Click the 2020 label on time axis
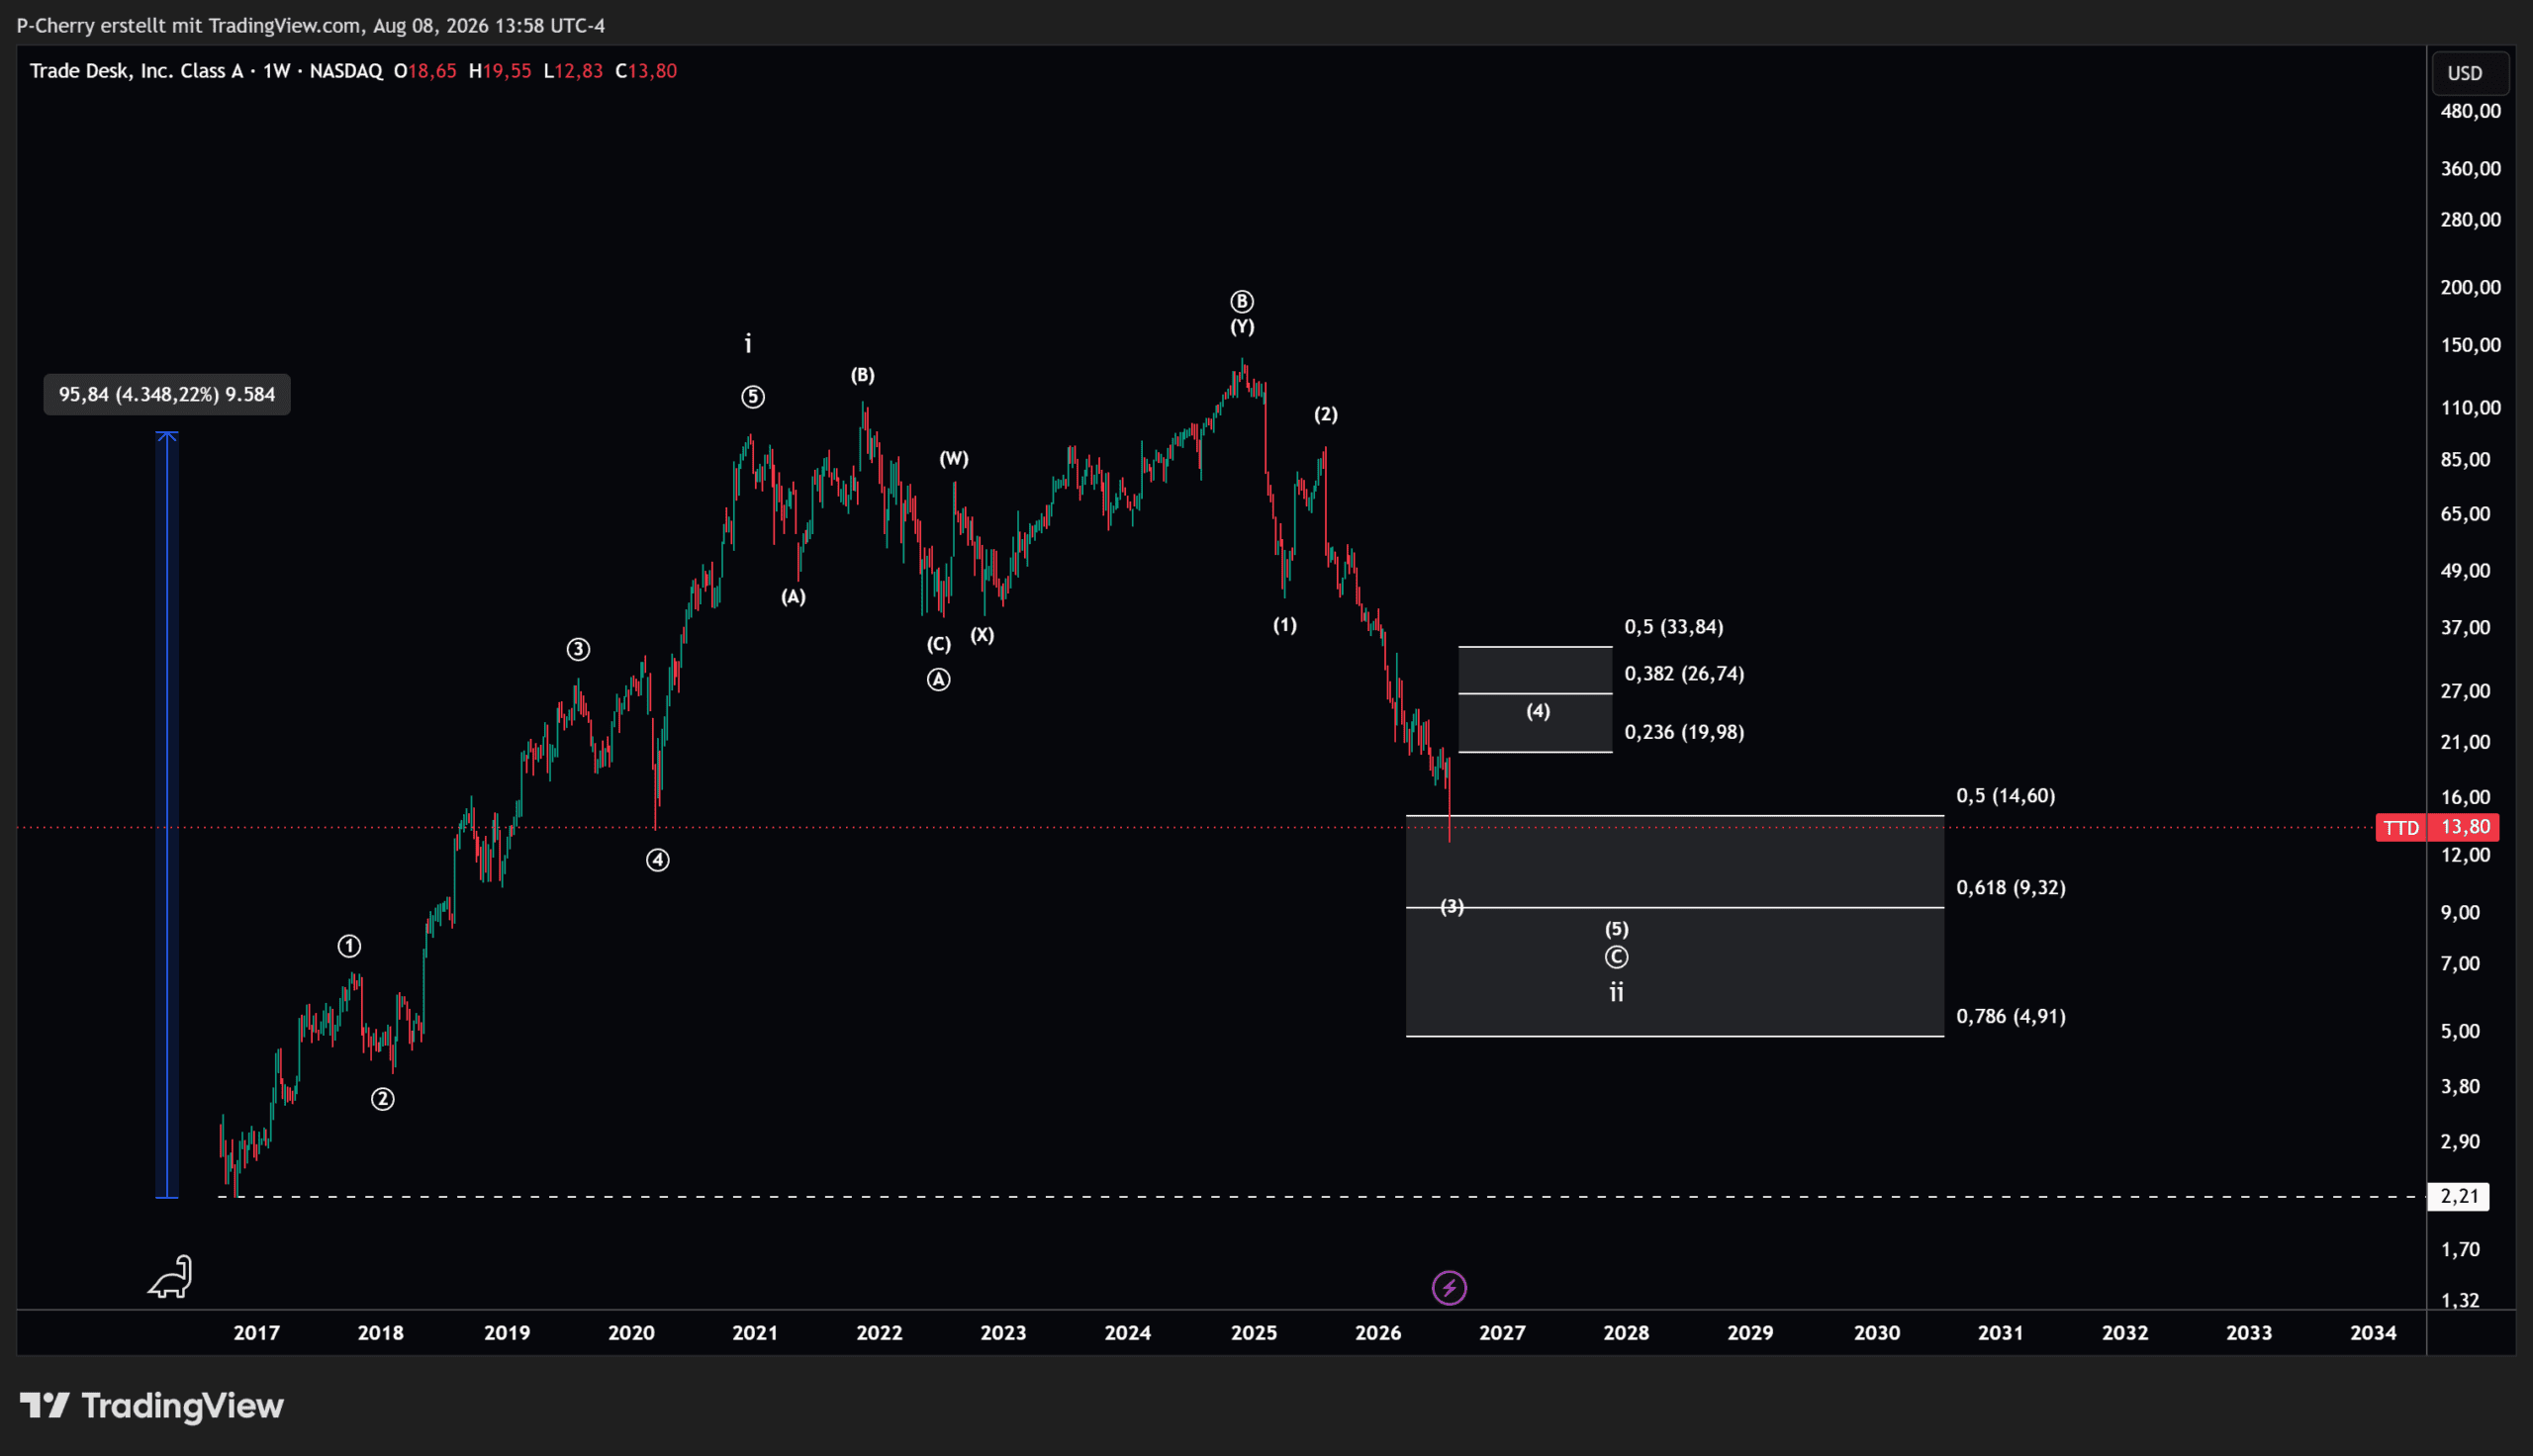The width and height of the screenshot is (2533, 1456). click(x=632, y=1333)
